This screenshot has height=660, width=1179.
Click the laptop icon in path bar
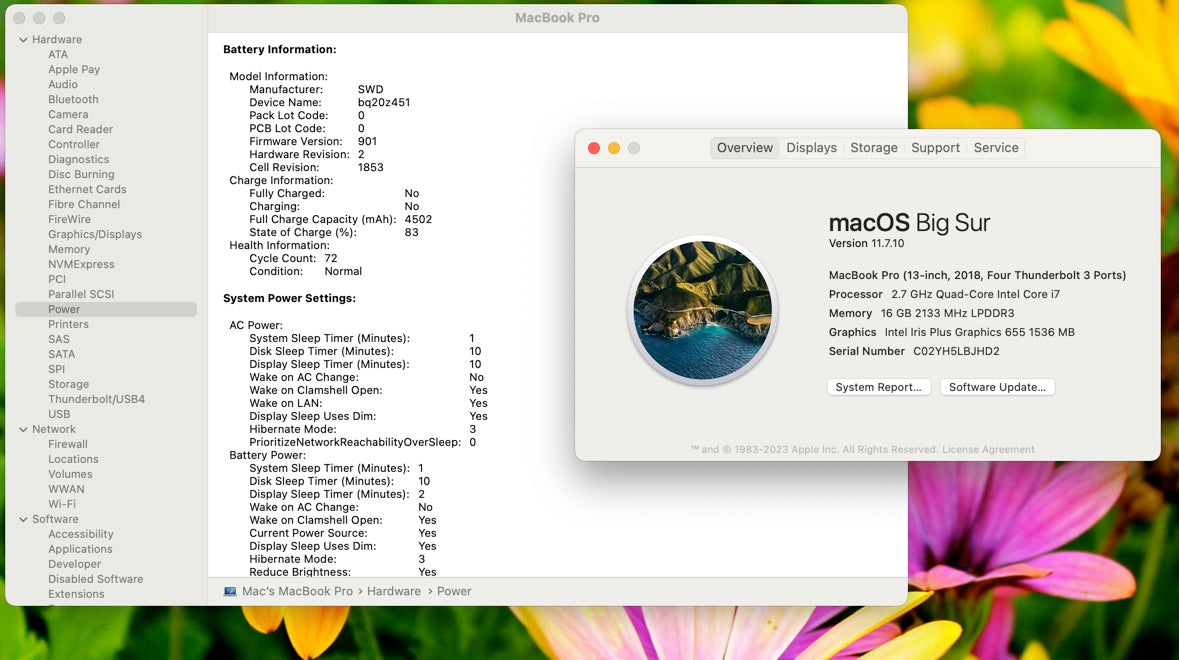click(230, 591)
